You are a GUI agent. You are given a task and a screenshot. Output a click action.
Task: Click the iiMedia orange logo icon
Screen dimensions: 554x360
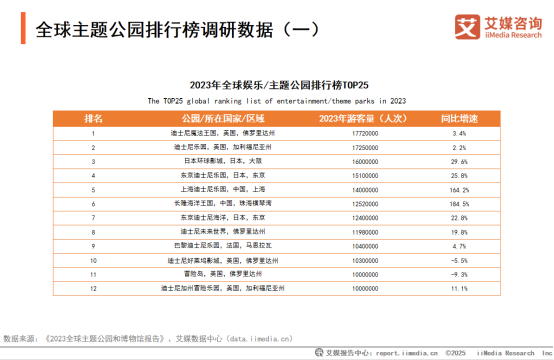pos(467,26)
